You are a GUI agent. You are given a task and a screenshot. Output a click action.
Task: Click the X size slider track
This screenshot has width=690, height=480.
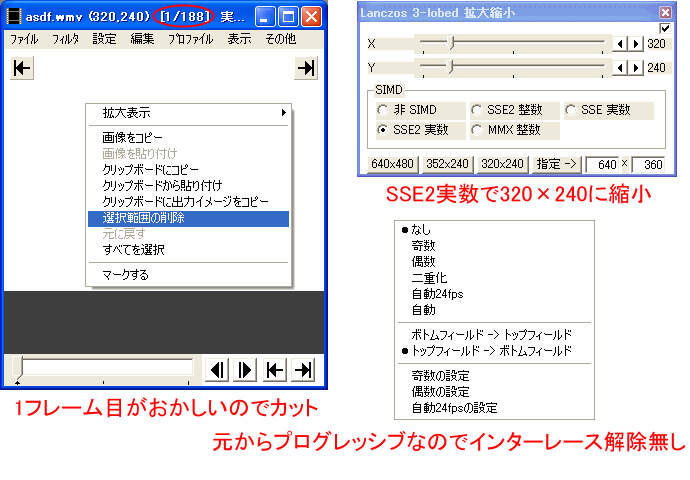[x=512, y=44]
